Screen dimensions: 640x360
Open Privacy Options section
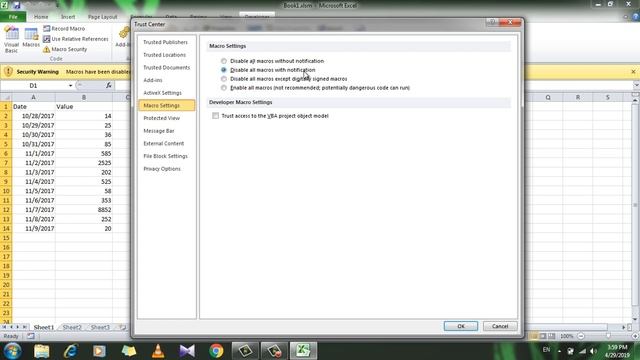[x=162, y=169]
